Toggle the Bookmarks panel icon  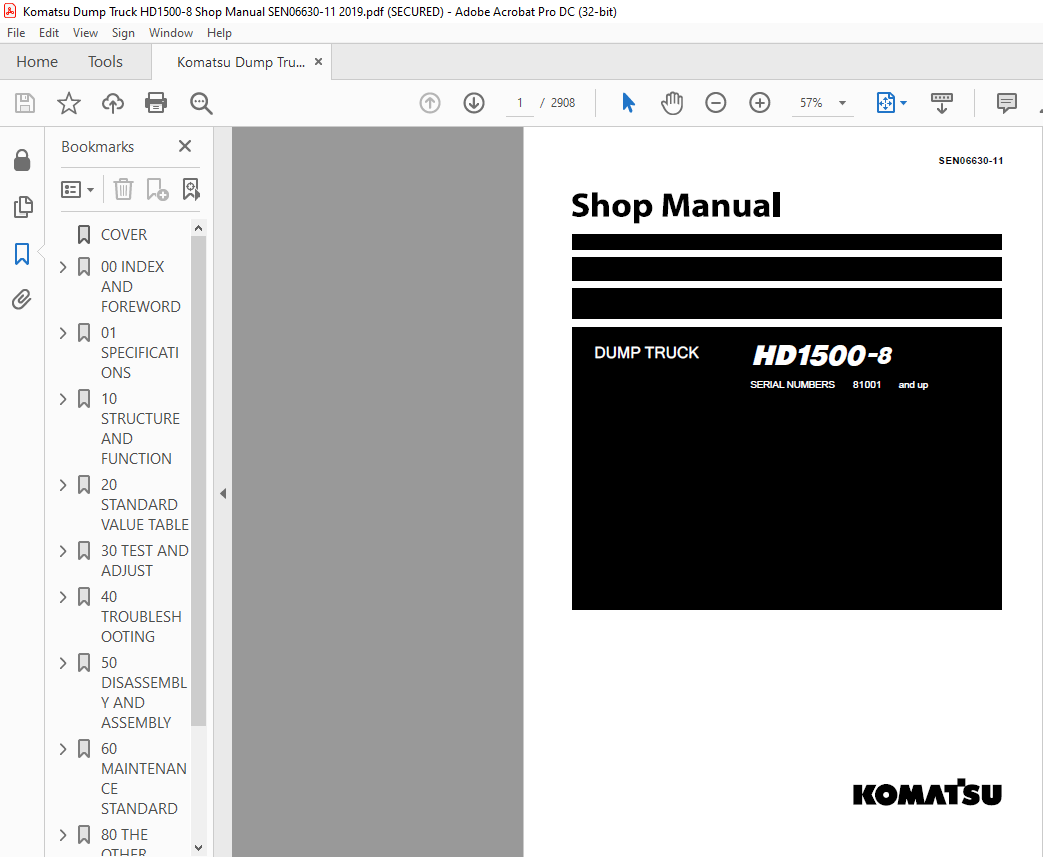[22, 254]
